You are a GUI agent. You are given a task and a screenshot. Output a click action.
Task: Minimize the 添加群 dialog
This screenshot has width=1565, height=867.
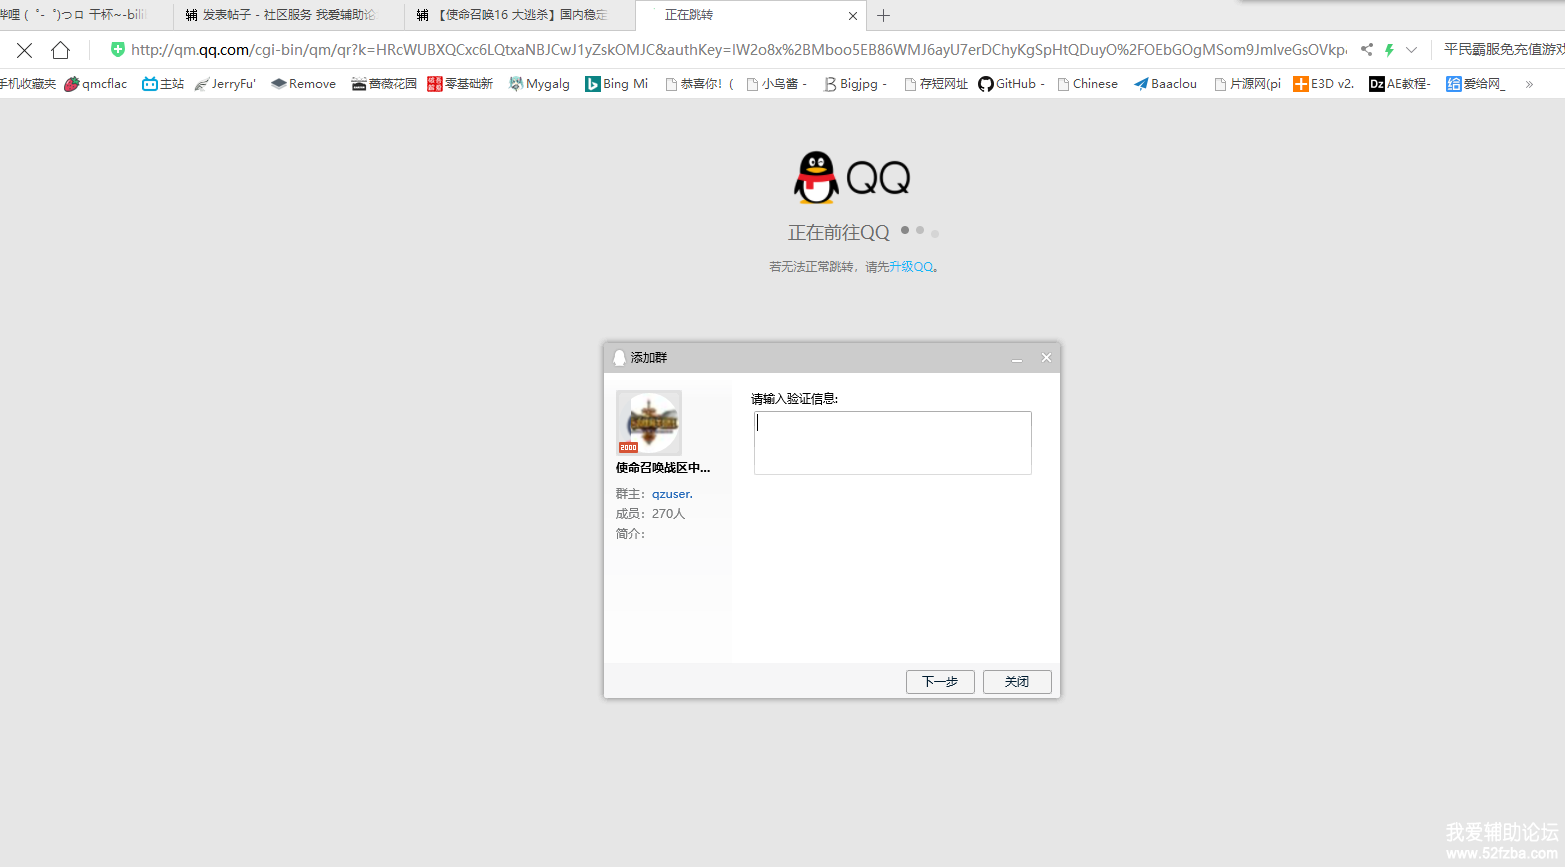coord(1017,358)
